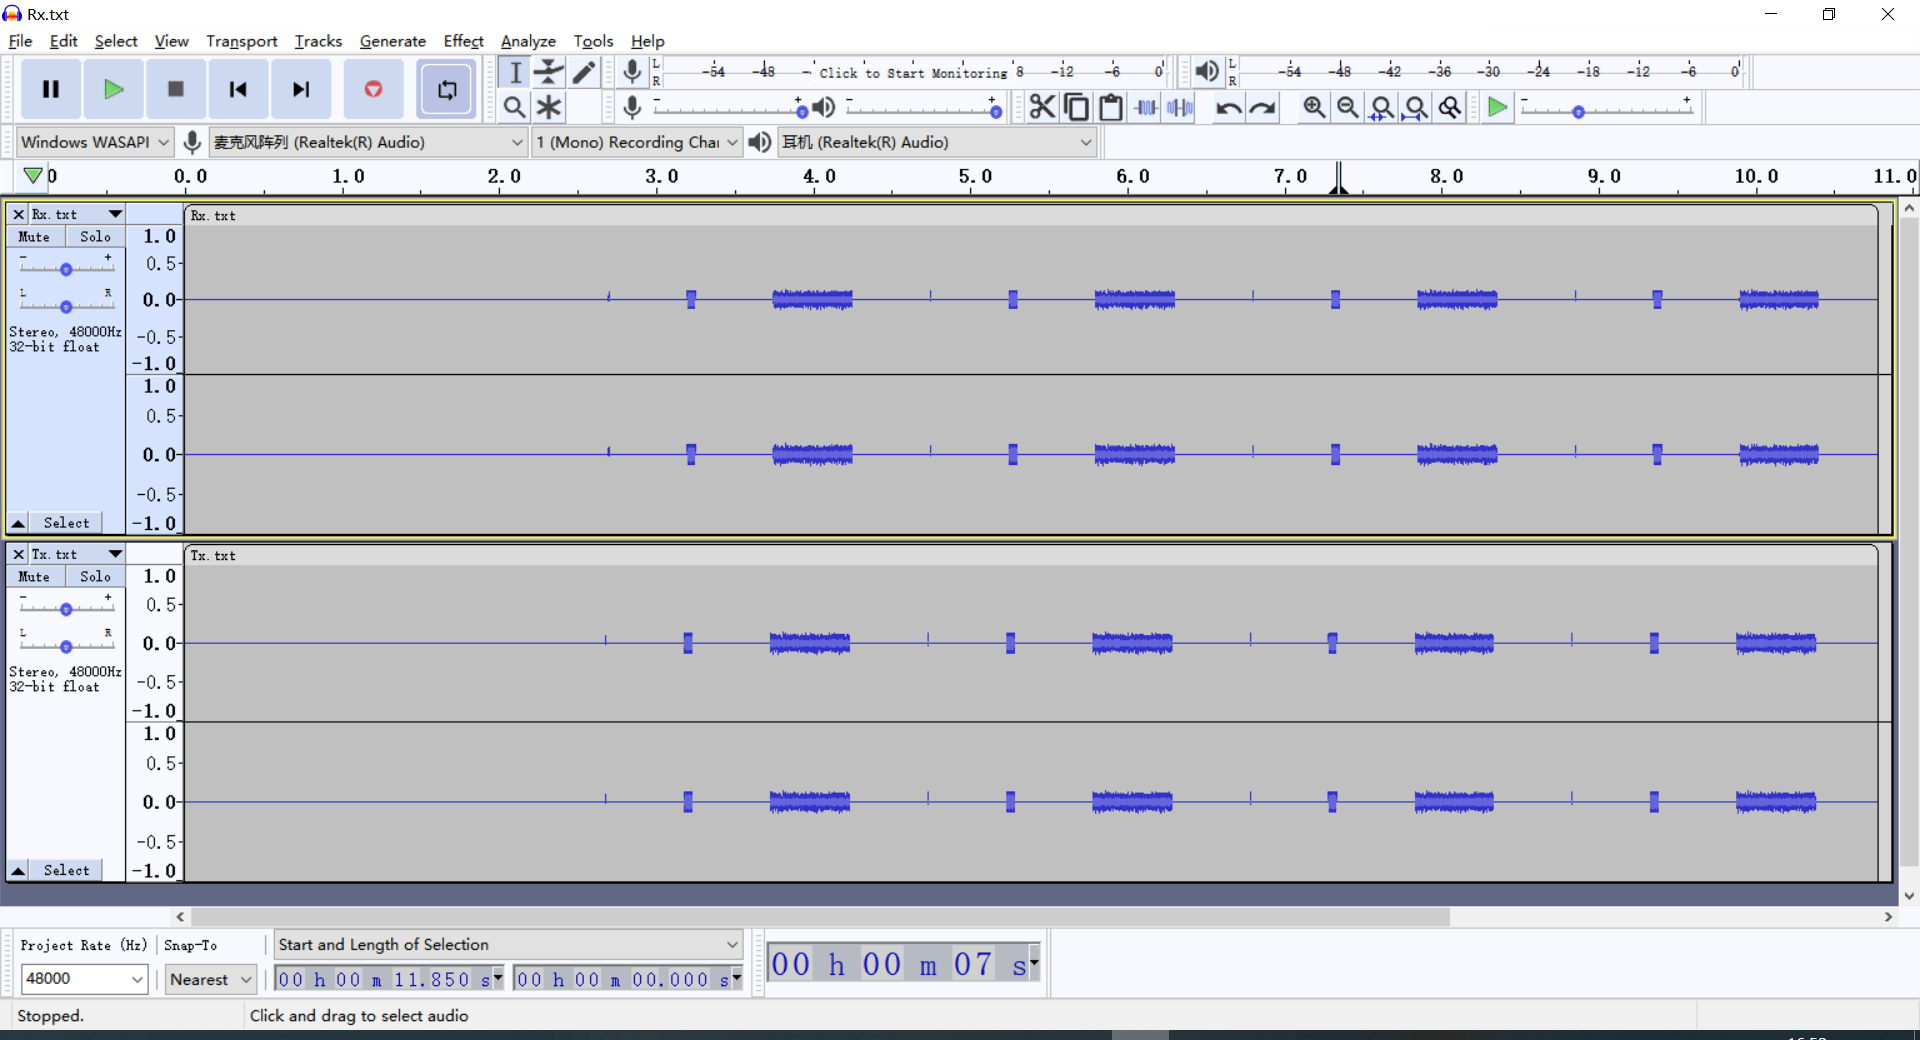Click the Zoom In magnifier icon
This screenshot has width=1920, height=1040.
coord(1313,107)
